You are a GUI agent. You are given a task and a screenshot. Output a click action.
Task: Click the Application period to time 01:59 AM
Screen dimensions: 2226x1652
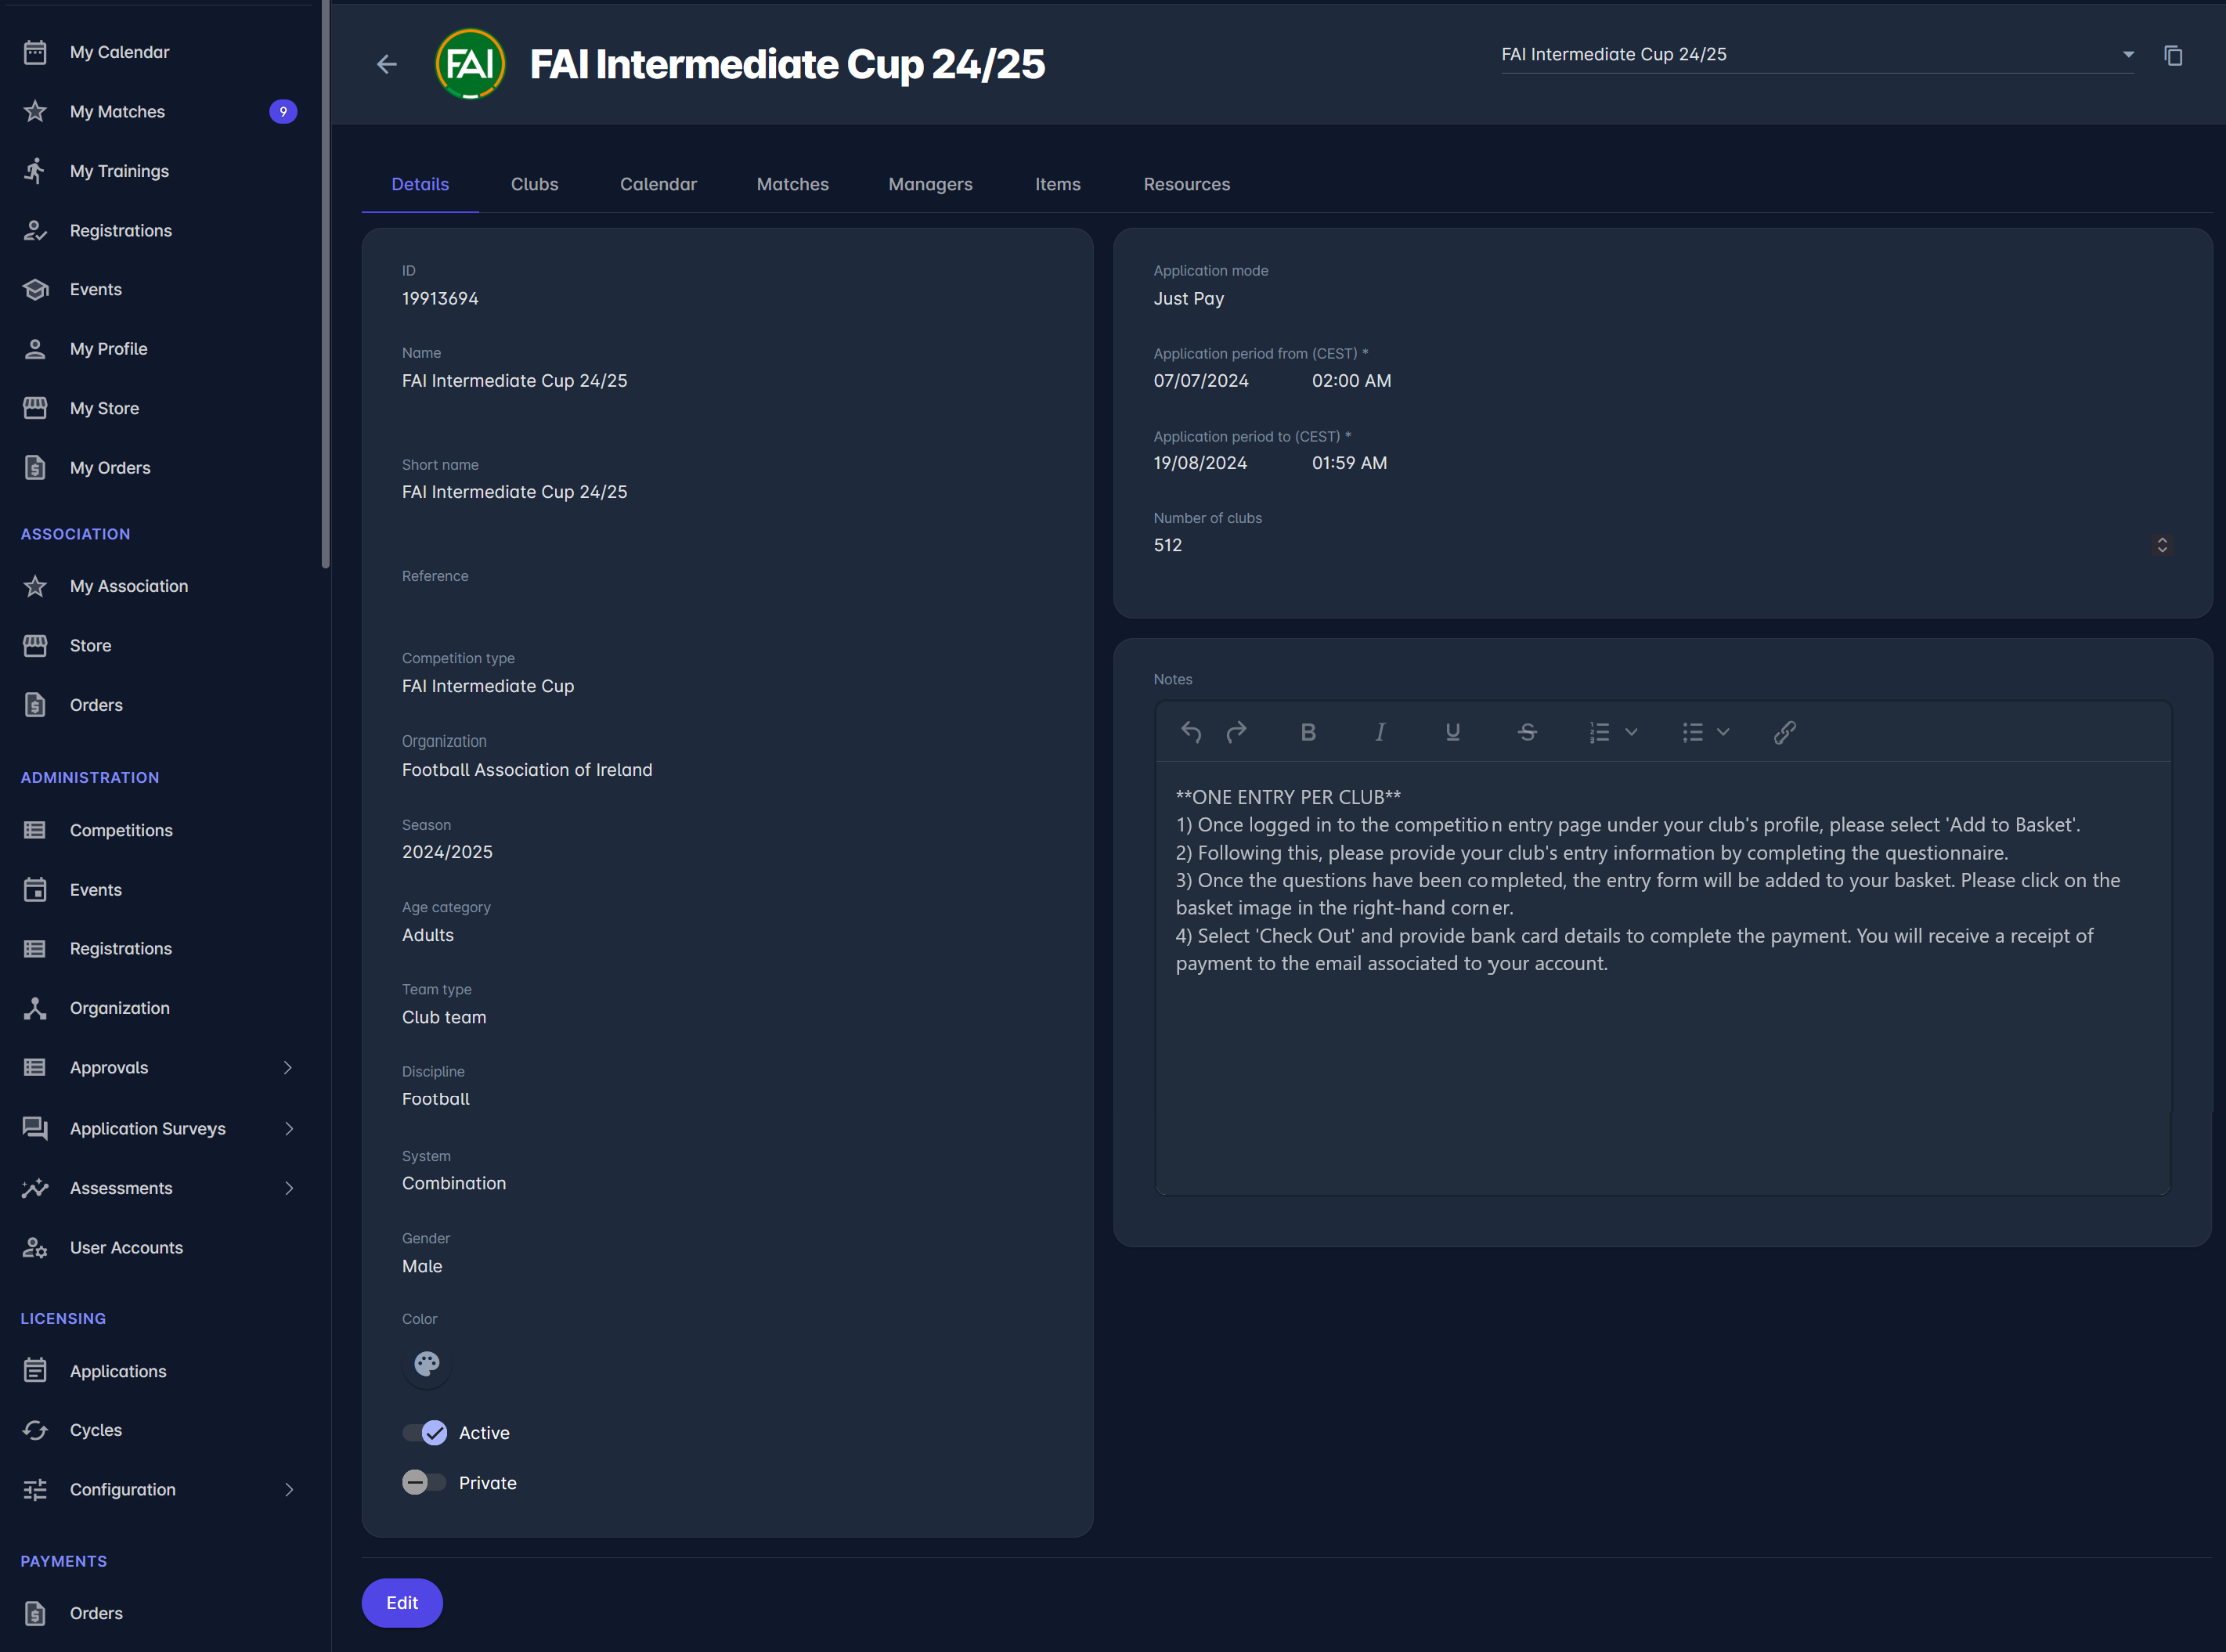point(1349,463)
